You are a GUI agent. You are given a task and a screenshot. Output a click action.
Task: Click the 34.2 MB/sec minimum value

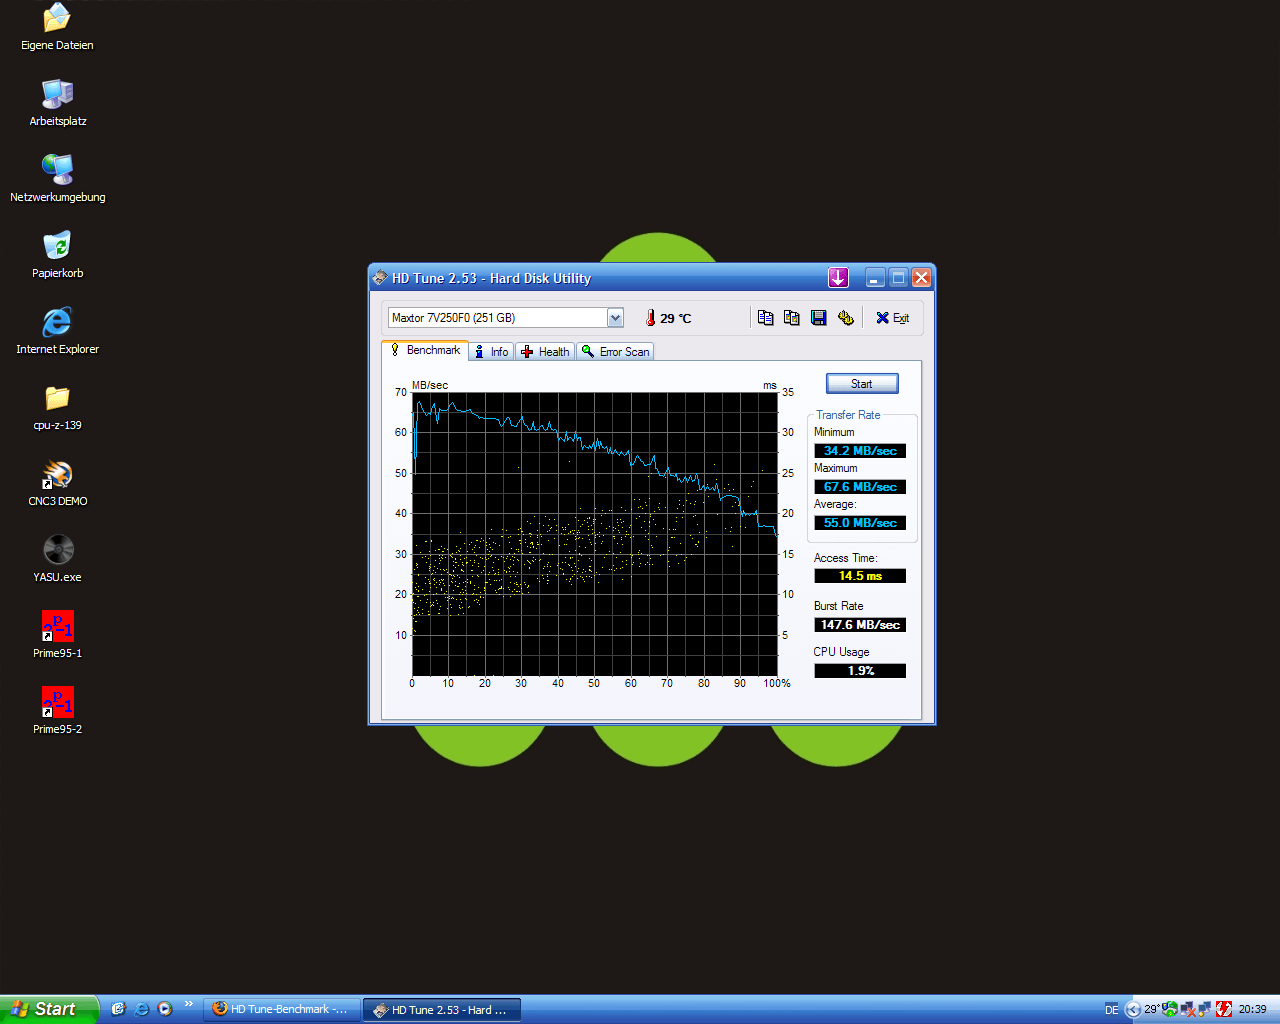pyautogui.click(x=860, y=451)
